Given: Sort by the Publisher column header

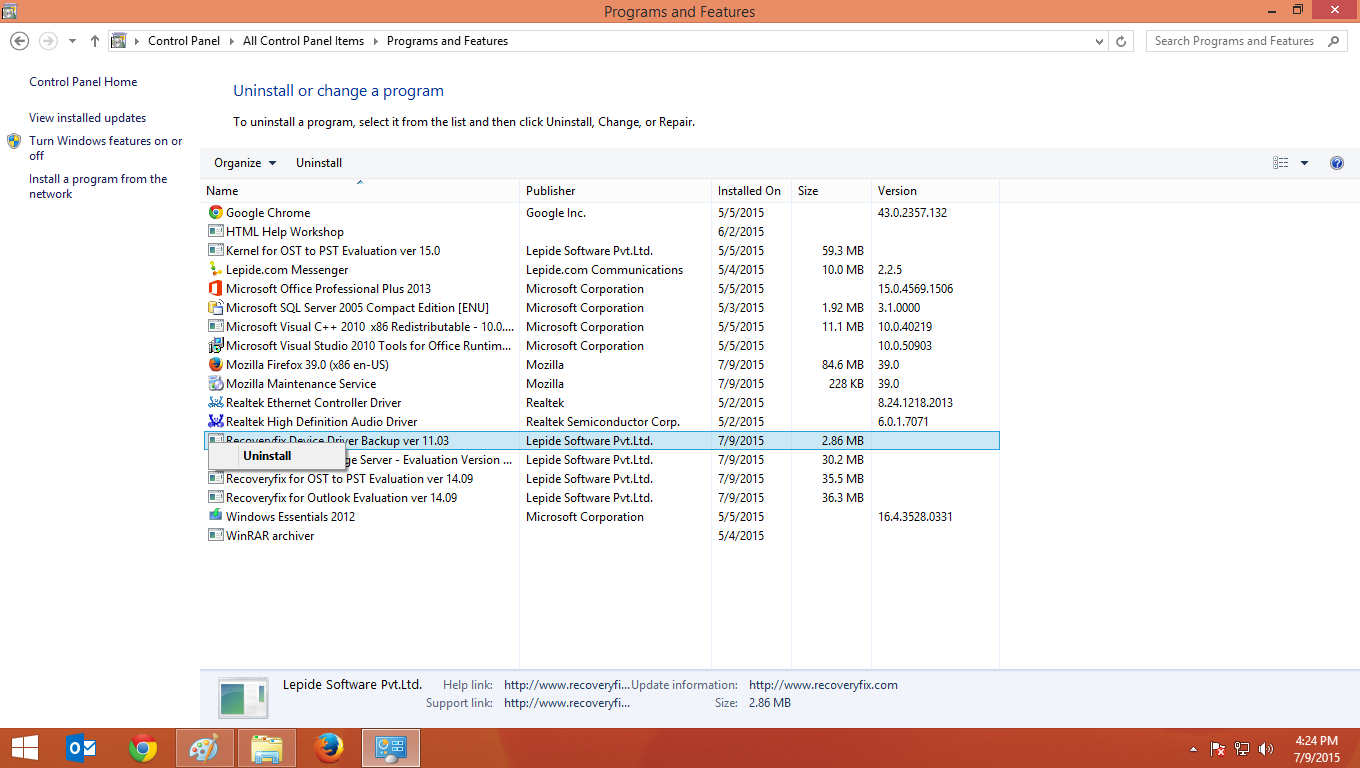Looking at the screenshot, I should (616, 191).
